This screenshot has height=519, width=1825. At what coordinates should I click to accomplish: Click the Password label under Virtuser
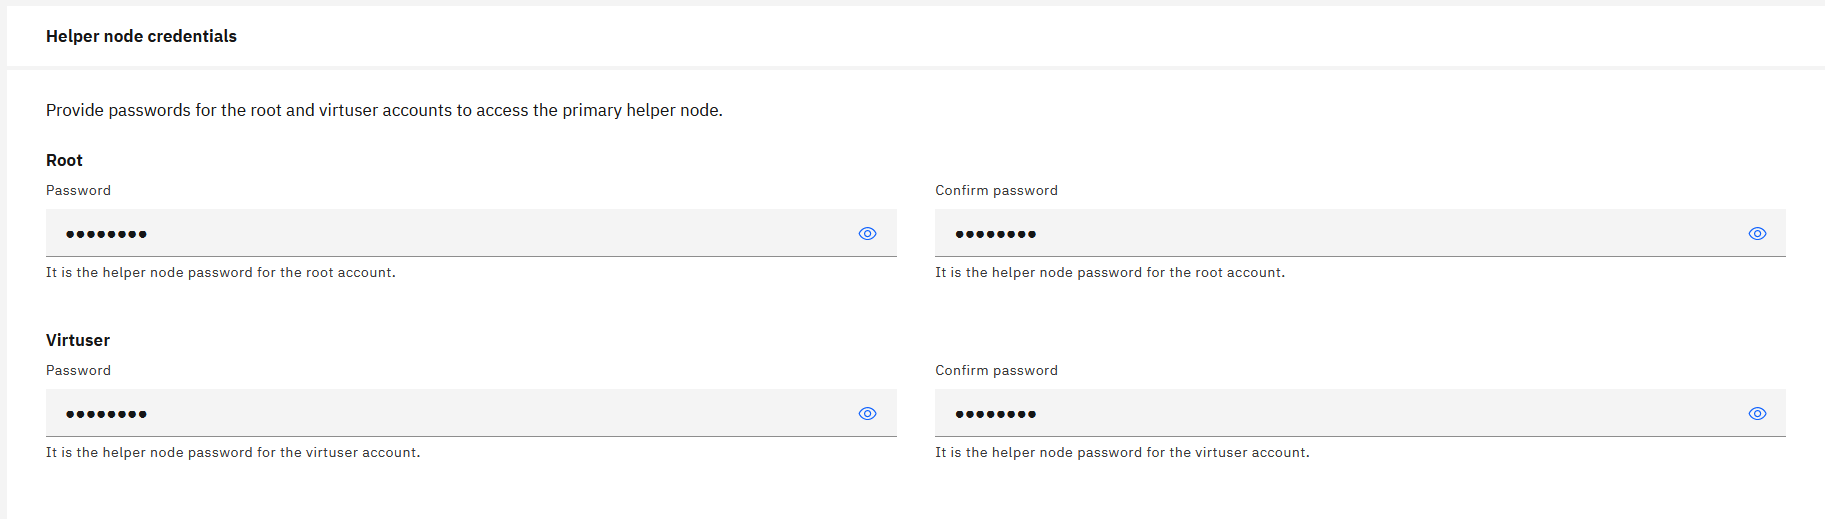tap(78, 370)
